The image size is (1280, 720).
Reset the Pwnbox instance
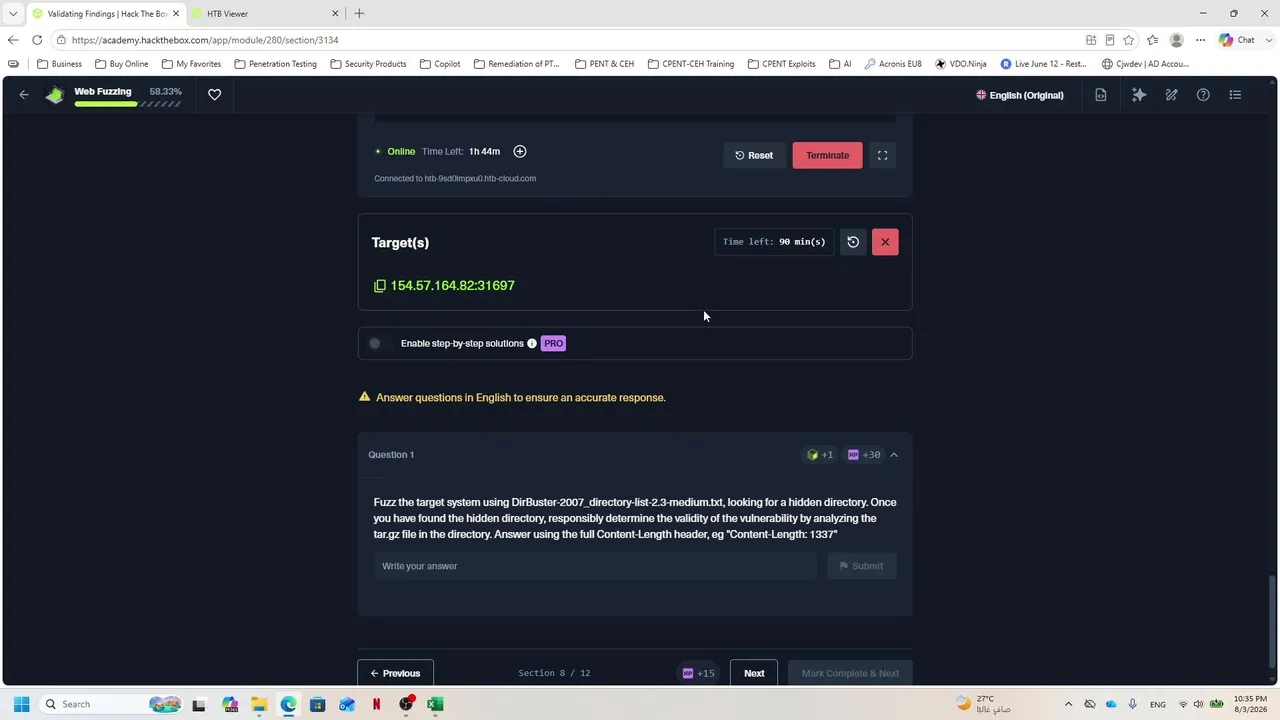[754, 155]
